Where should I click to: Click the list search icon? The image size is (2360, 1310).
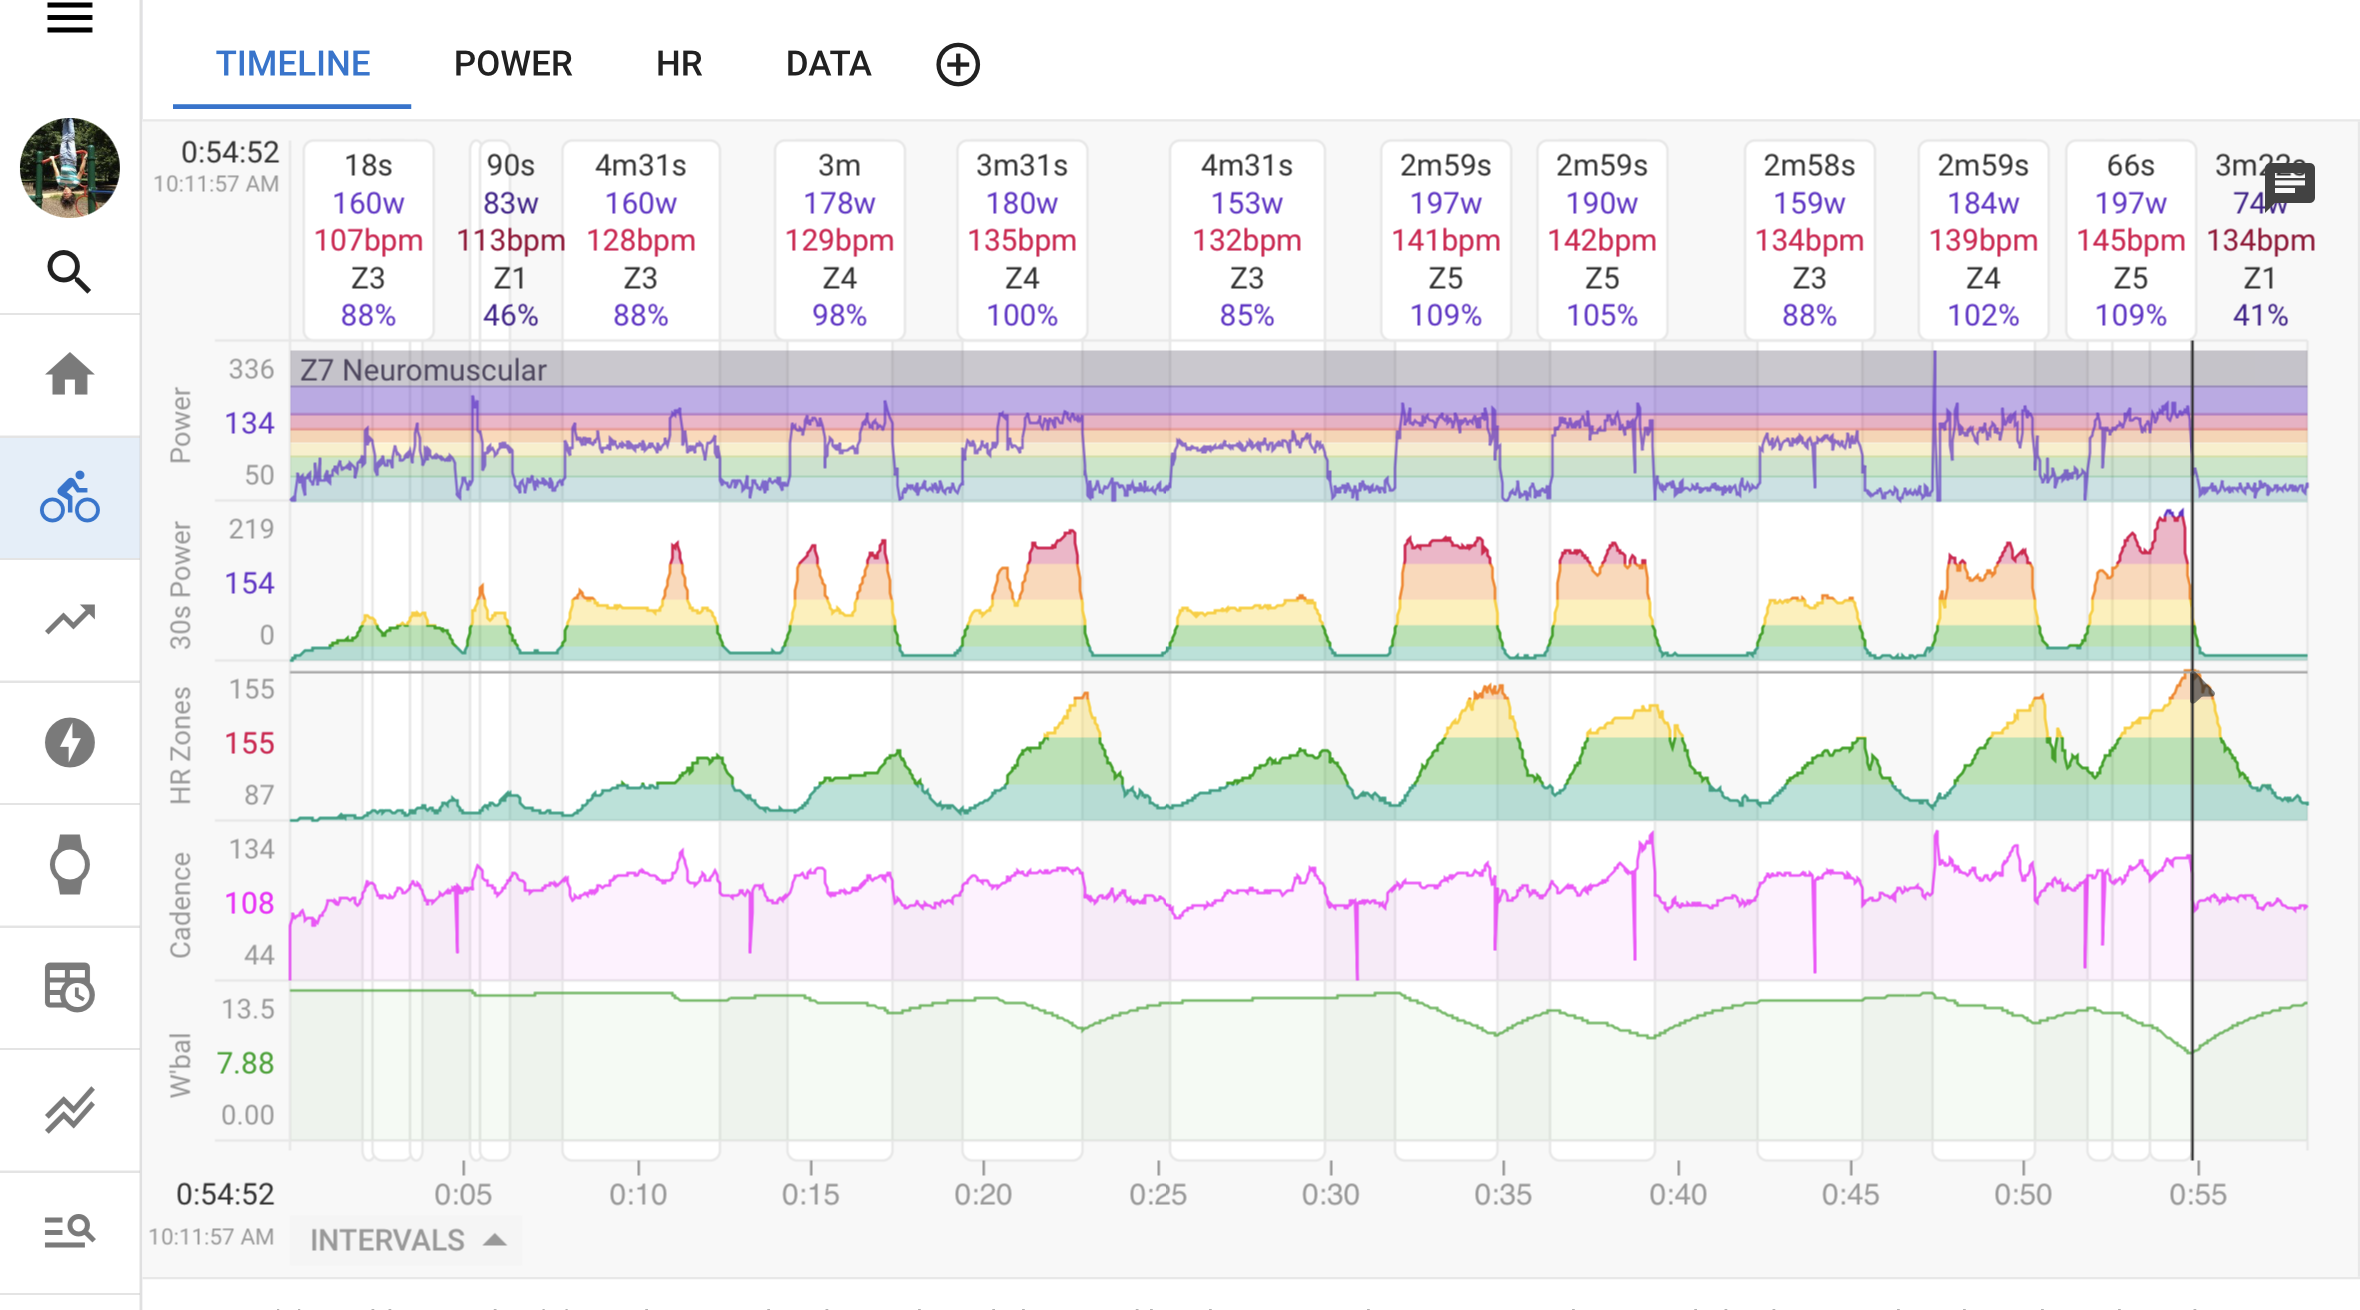69,1231
